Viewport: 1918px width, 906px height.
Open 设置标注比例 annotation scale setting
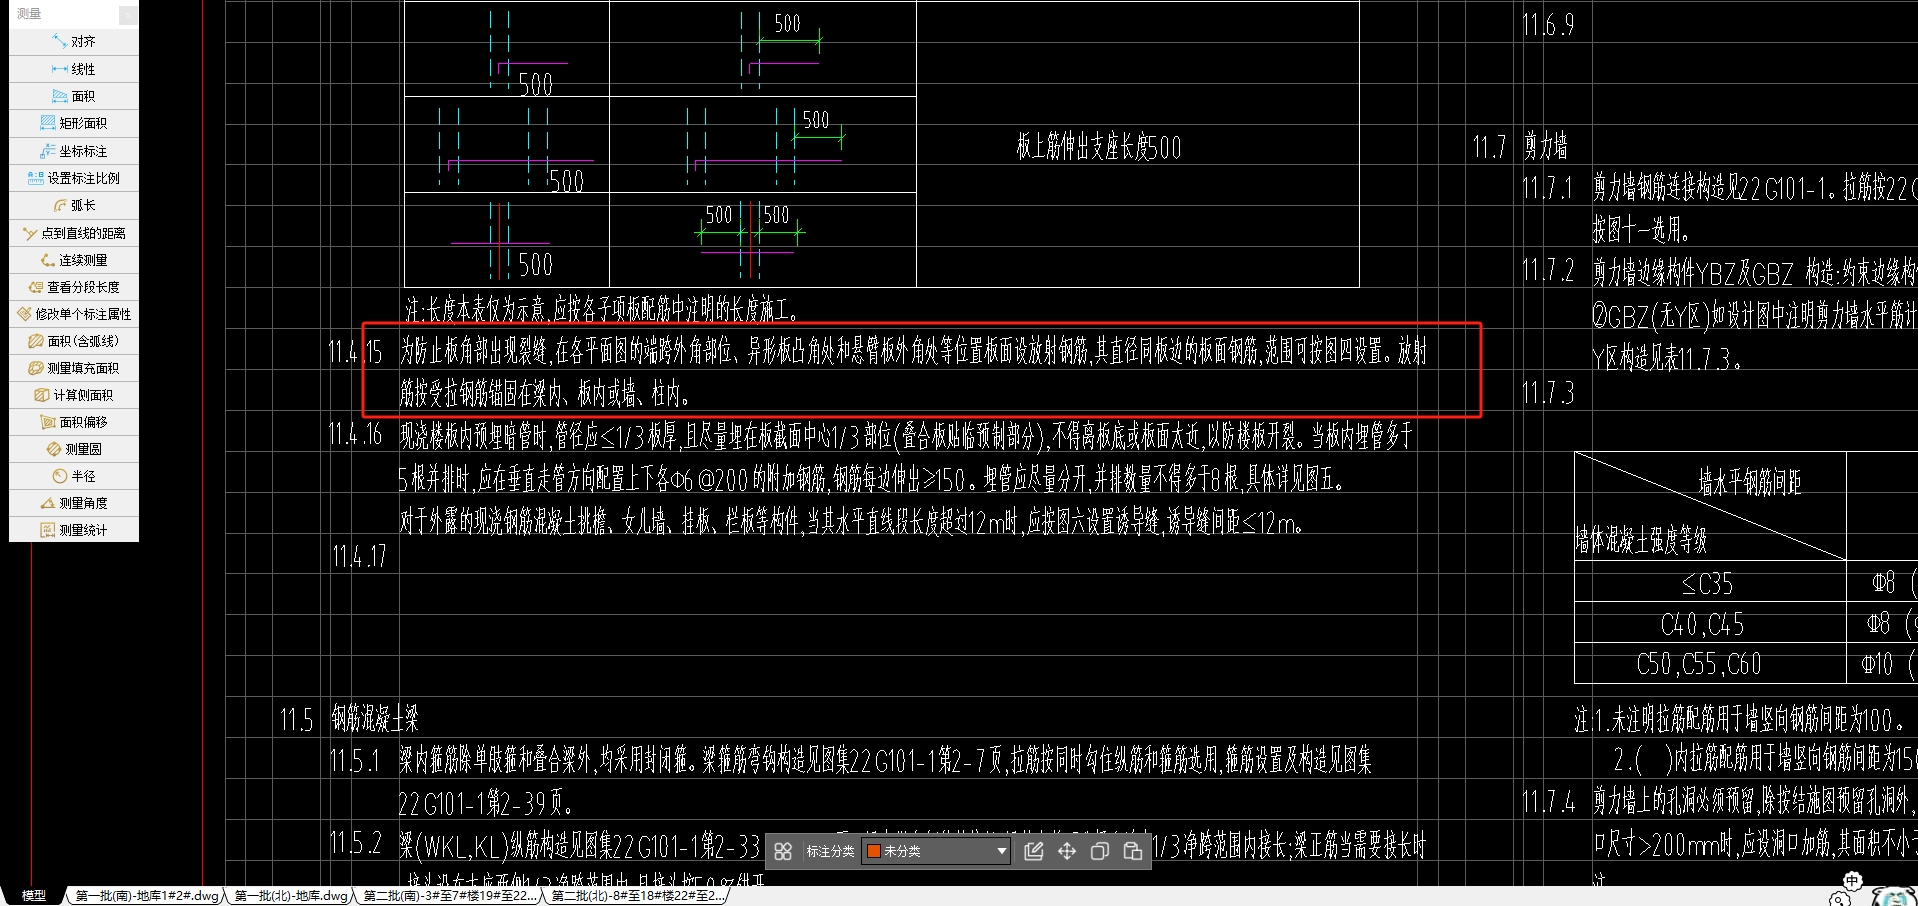click(74, 178)
